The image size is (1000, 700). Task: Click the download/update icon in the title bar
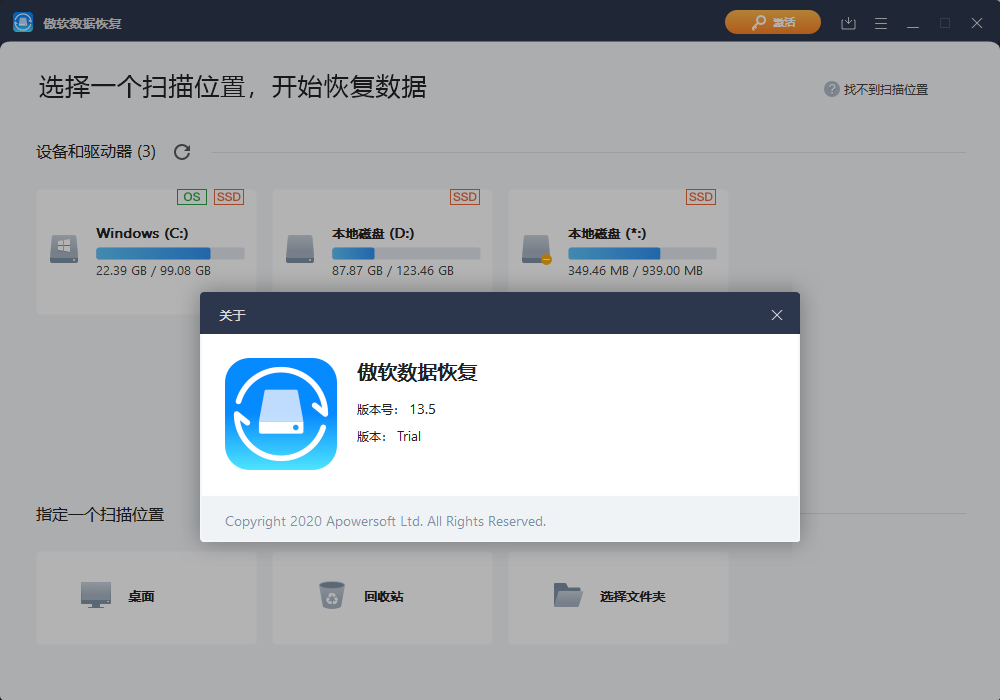point(848,22)
